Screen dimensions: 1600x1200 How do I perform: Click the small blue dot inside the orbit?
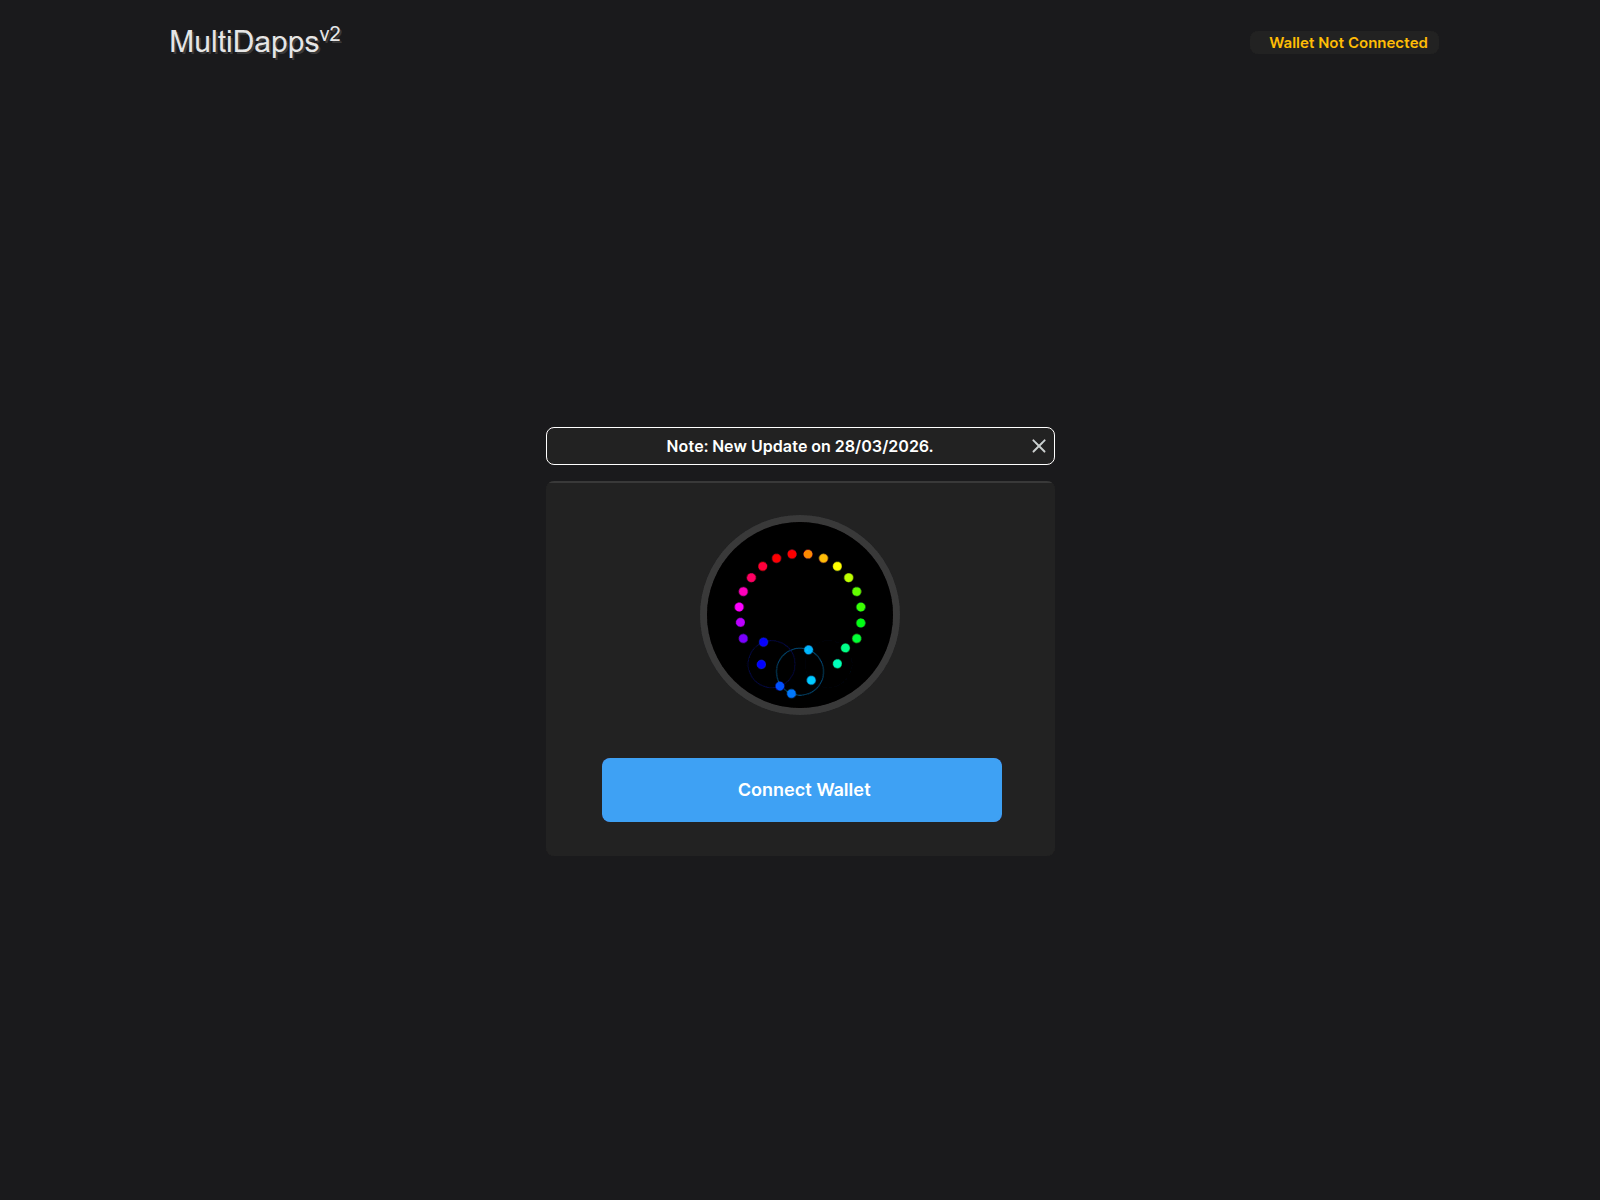pyautogui.click(x=761, y=664)
